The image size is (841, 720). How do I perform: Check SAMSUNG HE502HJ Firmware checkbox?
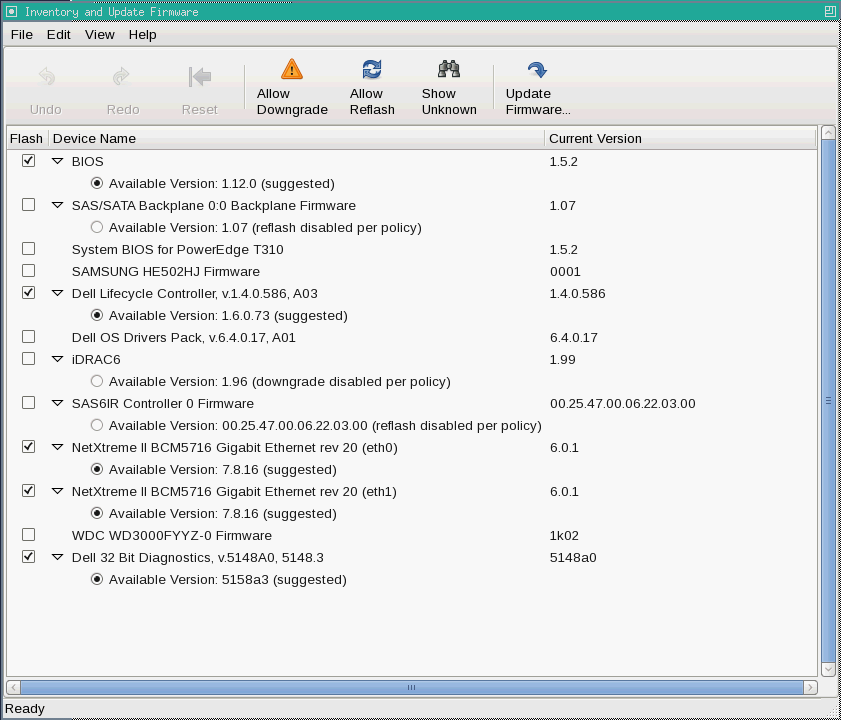pos(28,270)
